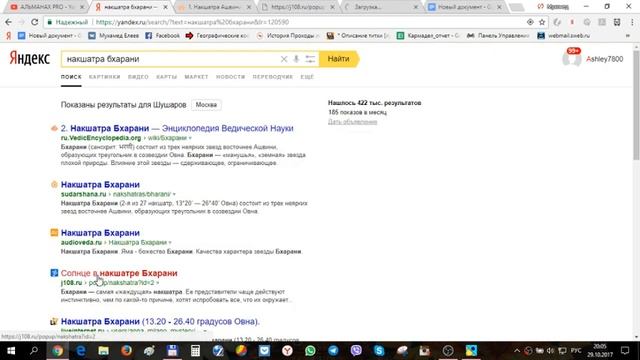
Task: Open the taskbar search magnifier
Action: 34,351
